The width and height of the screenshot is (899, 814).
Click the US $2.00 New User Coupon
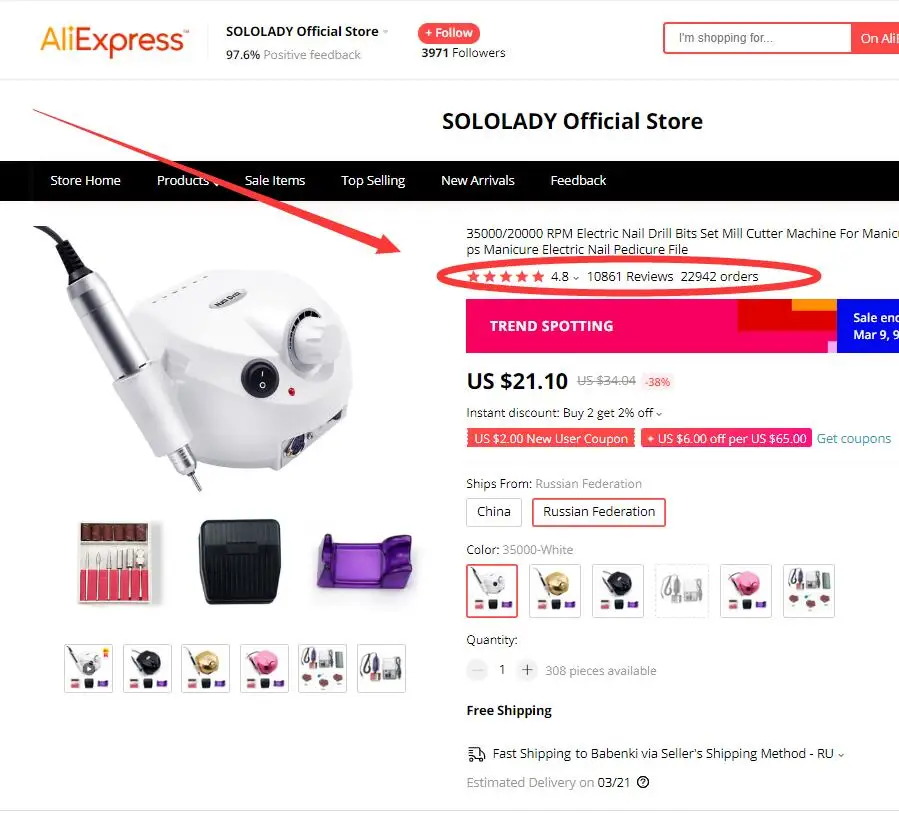(x=550, y=439)
